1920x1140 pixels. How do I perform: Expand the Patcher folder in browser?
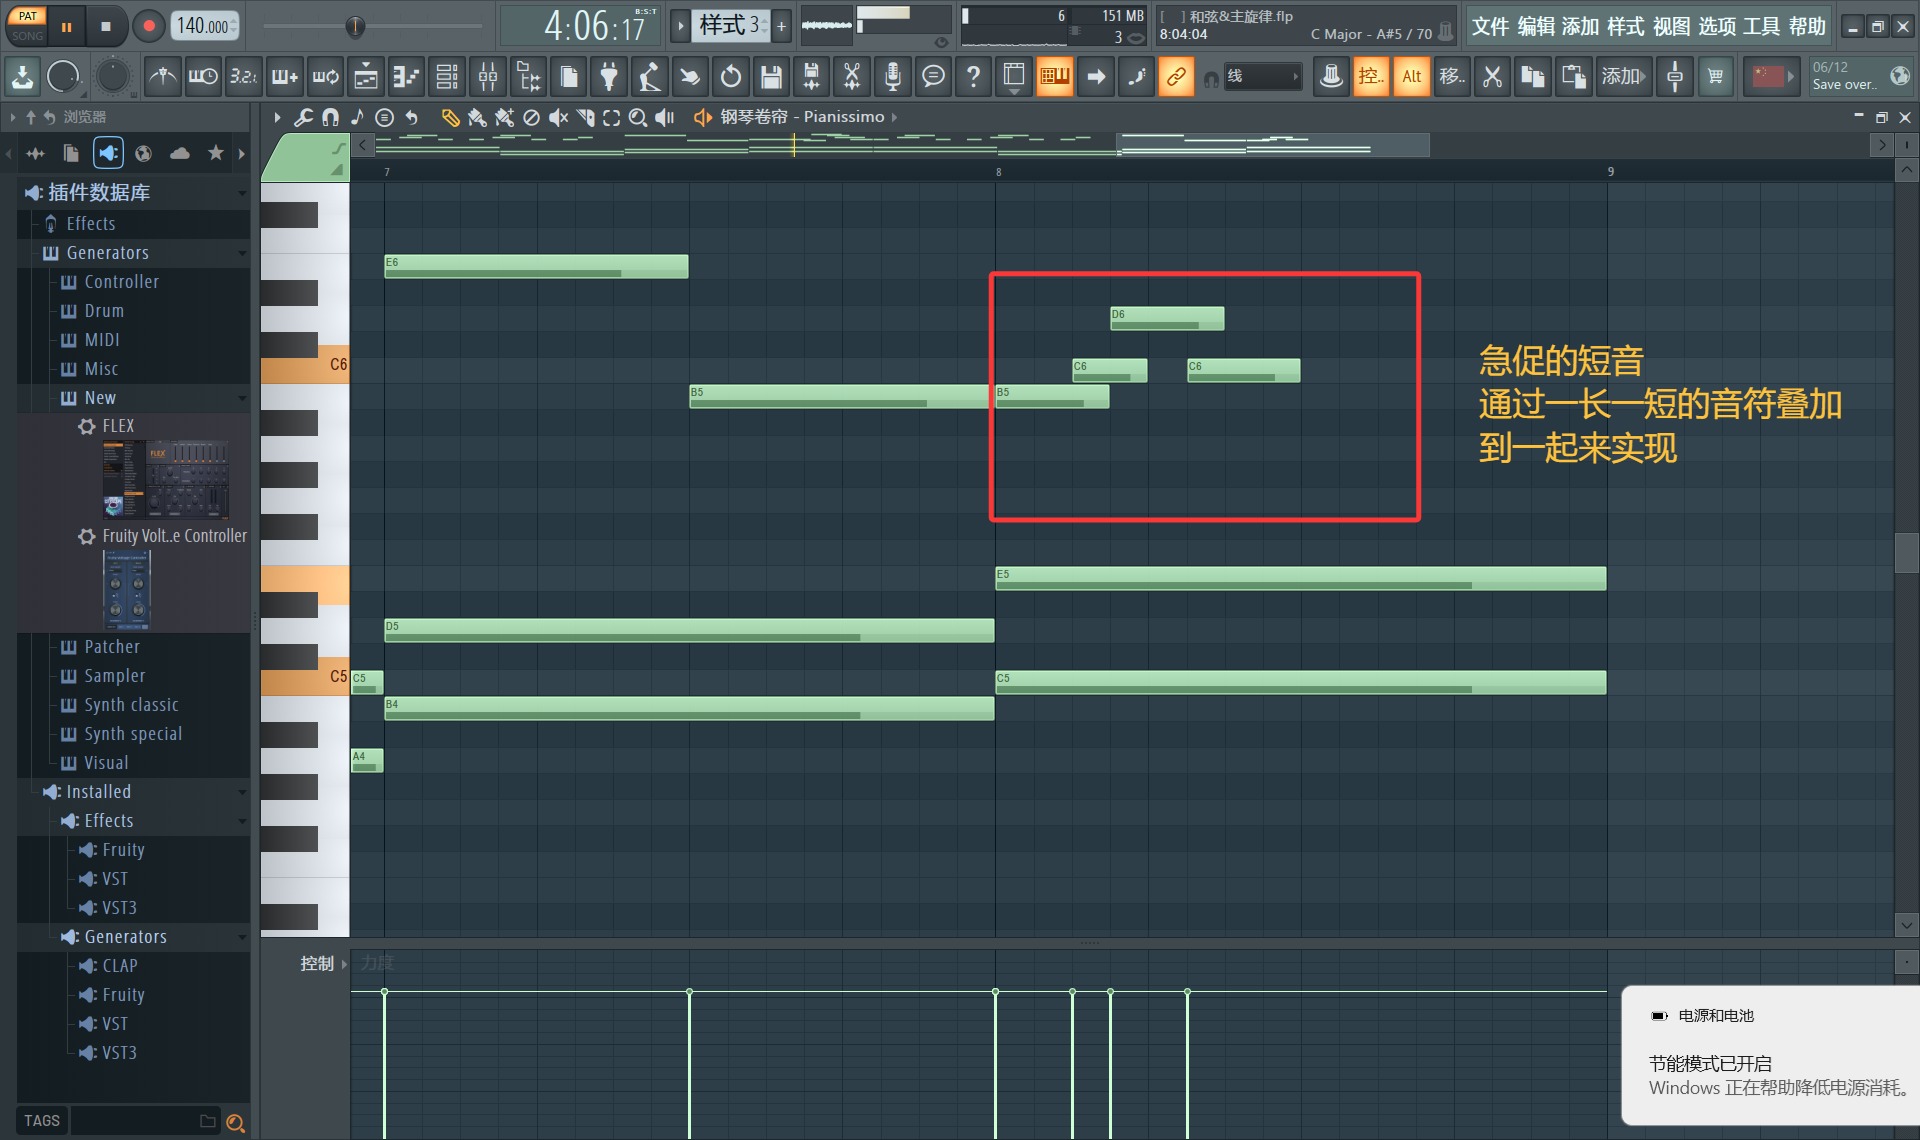click(111, 647)
